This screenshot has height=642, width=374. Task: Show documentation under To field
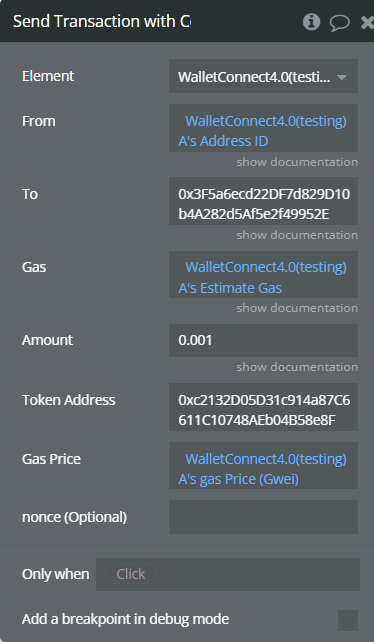(x=297, y=235)
